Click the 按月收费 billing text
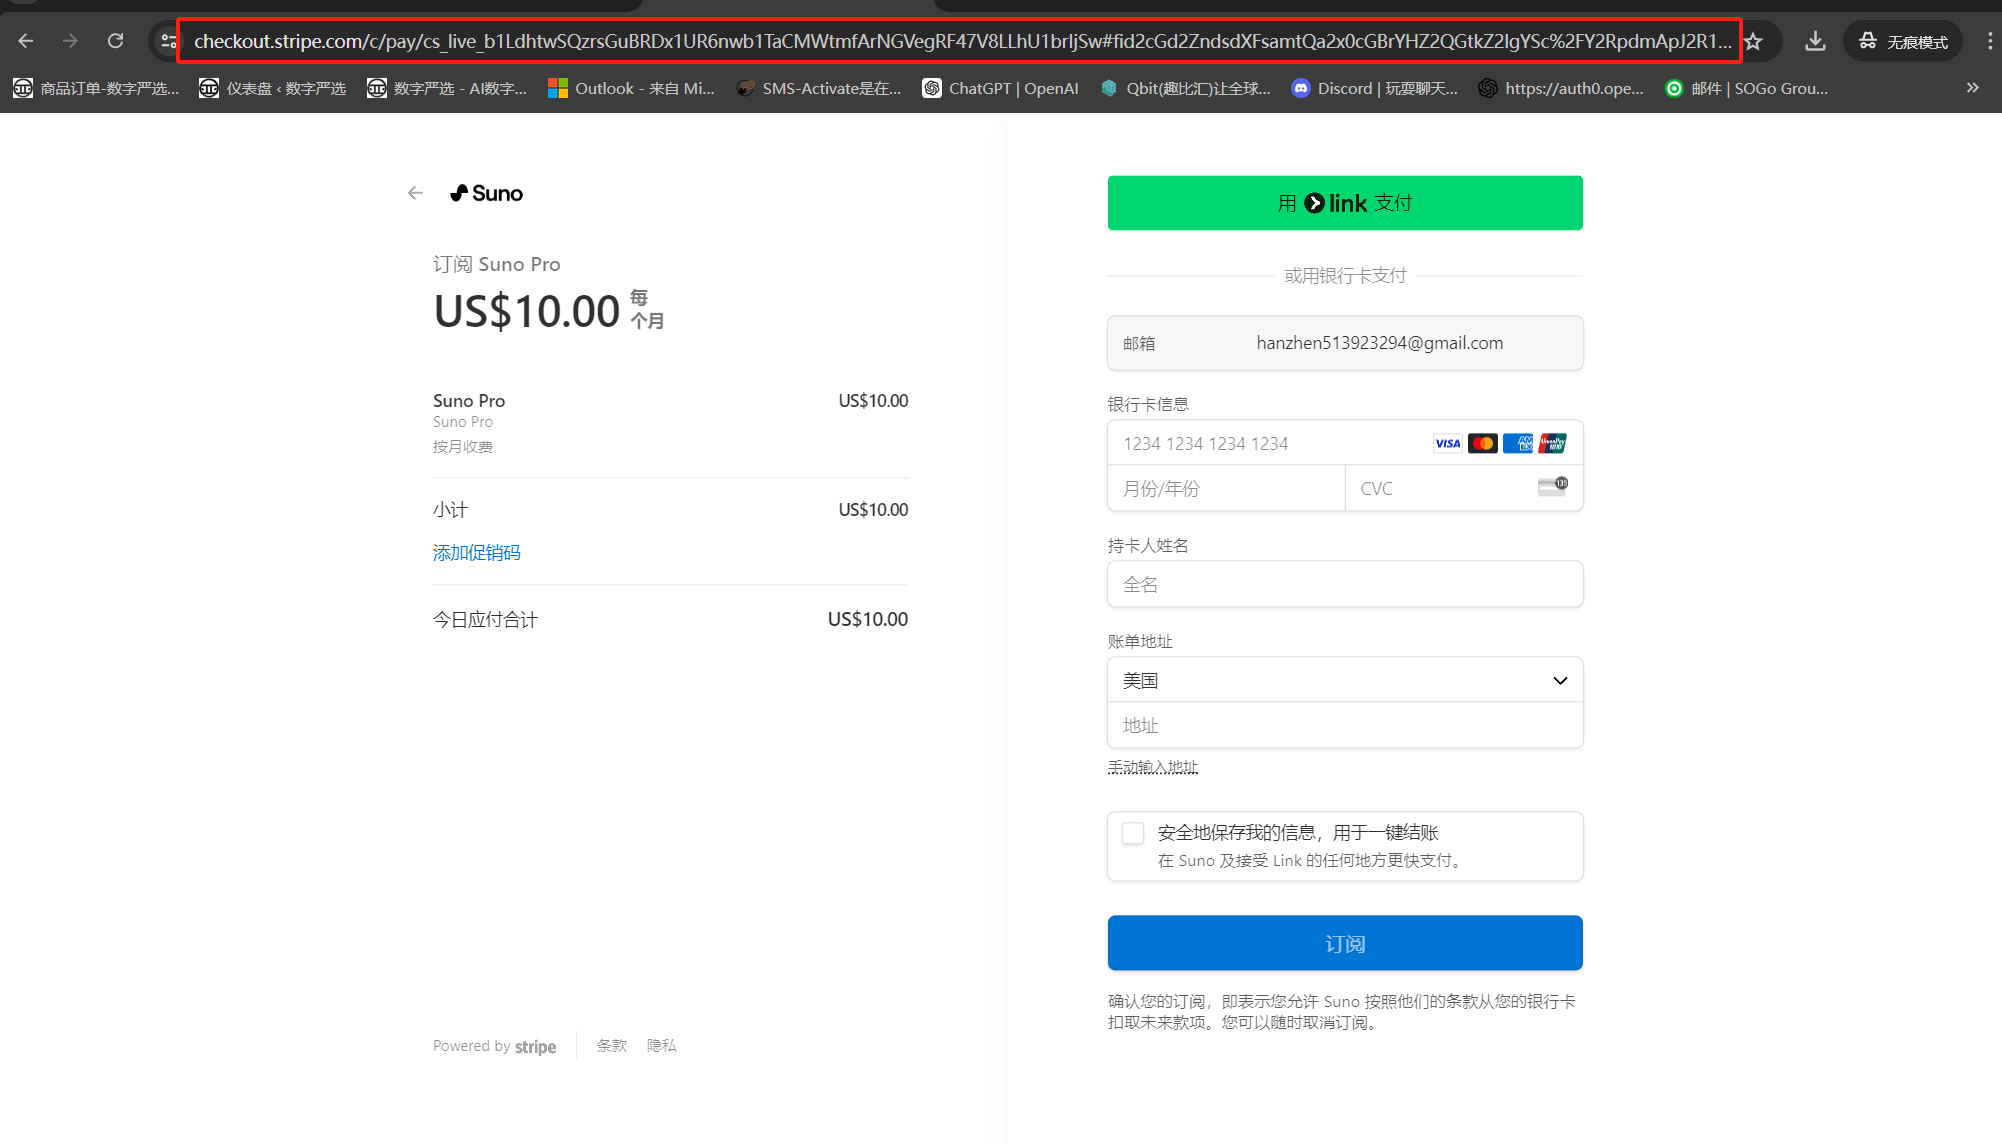 tap(462, 447)
